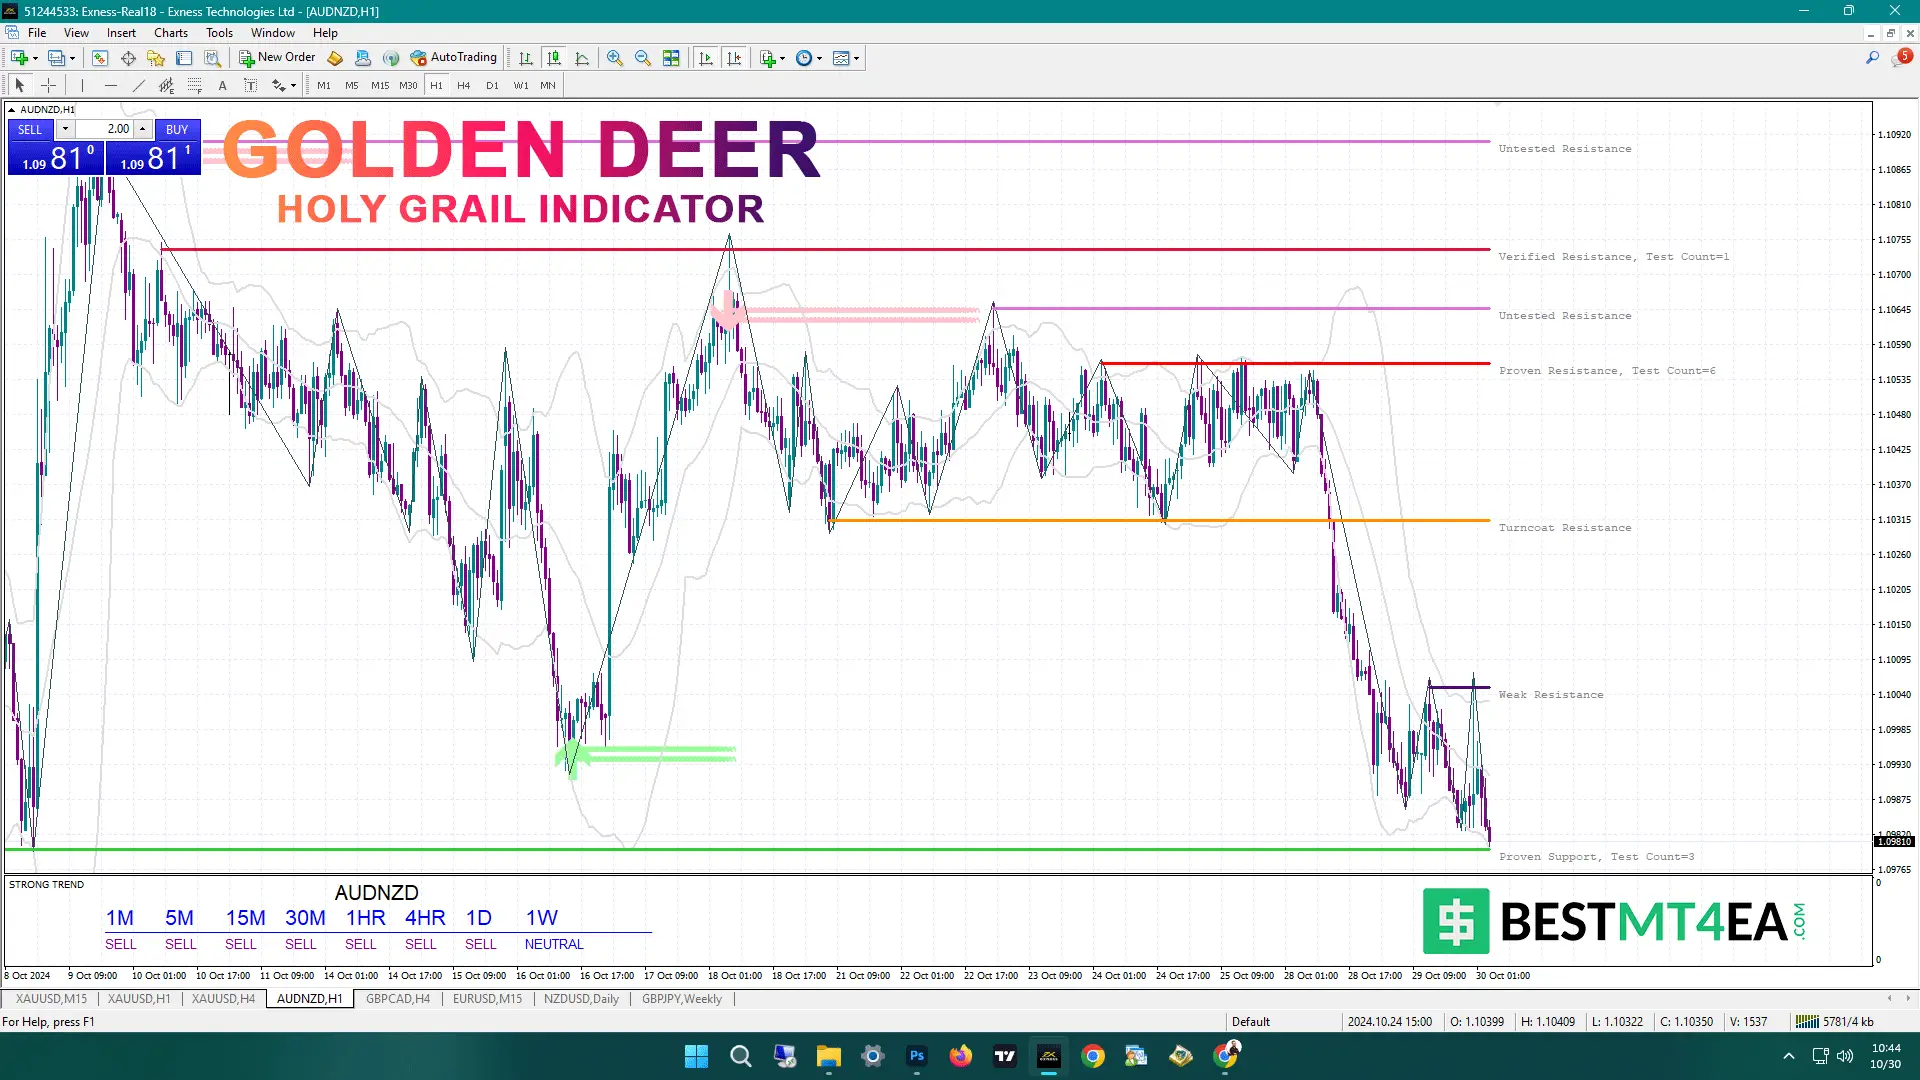This screenshot has height=1080, width=1920.
Task: Open the Templates dropdown arrow
Action: [856, 58]
